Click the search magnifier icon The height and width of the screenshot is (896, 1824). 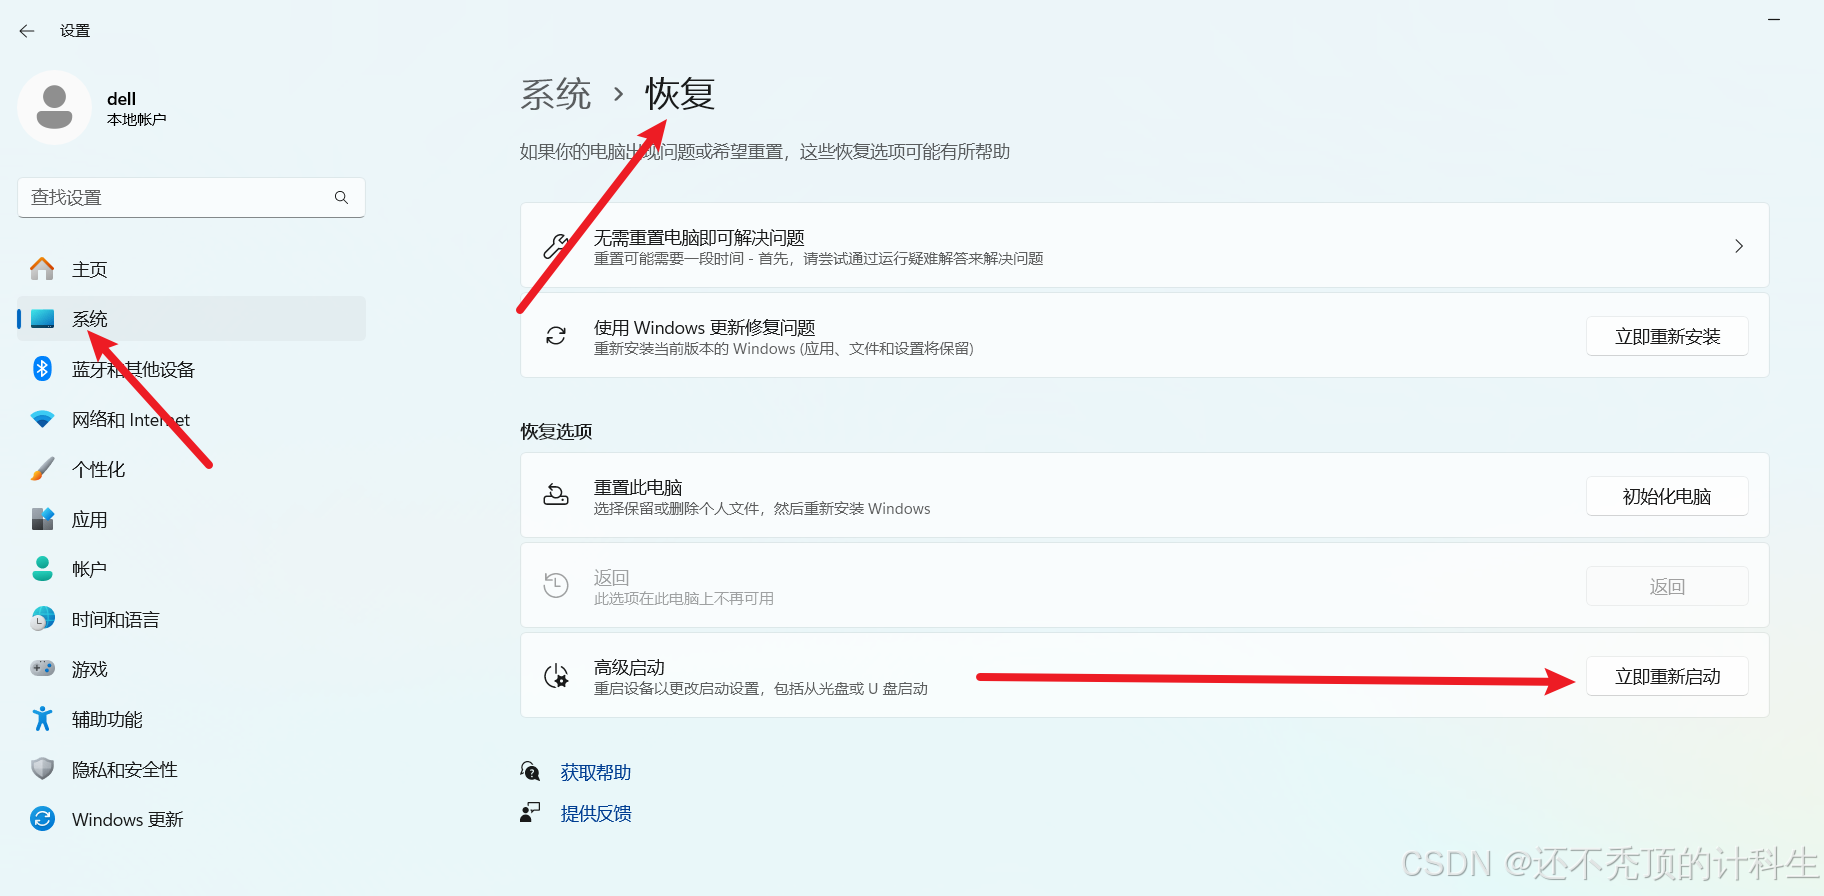point(341,197)
